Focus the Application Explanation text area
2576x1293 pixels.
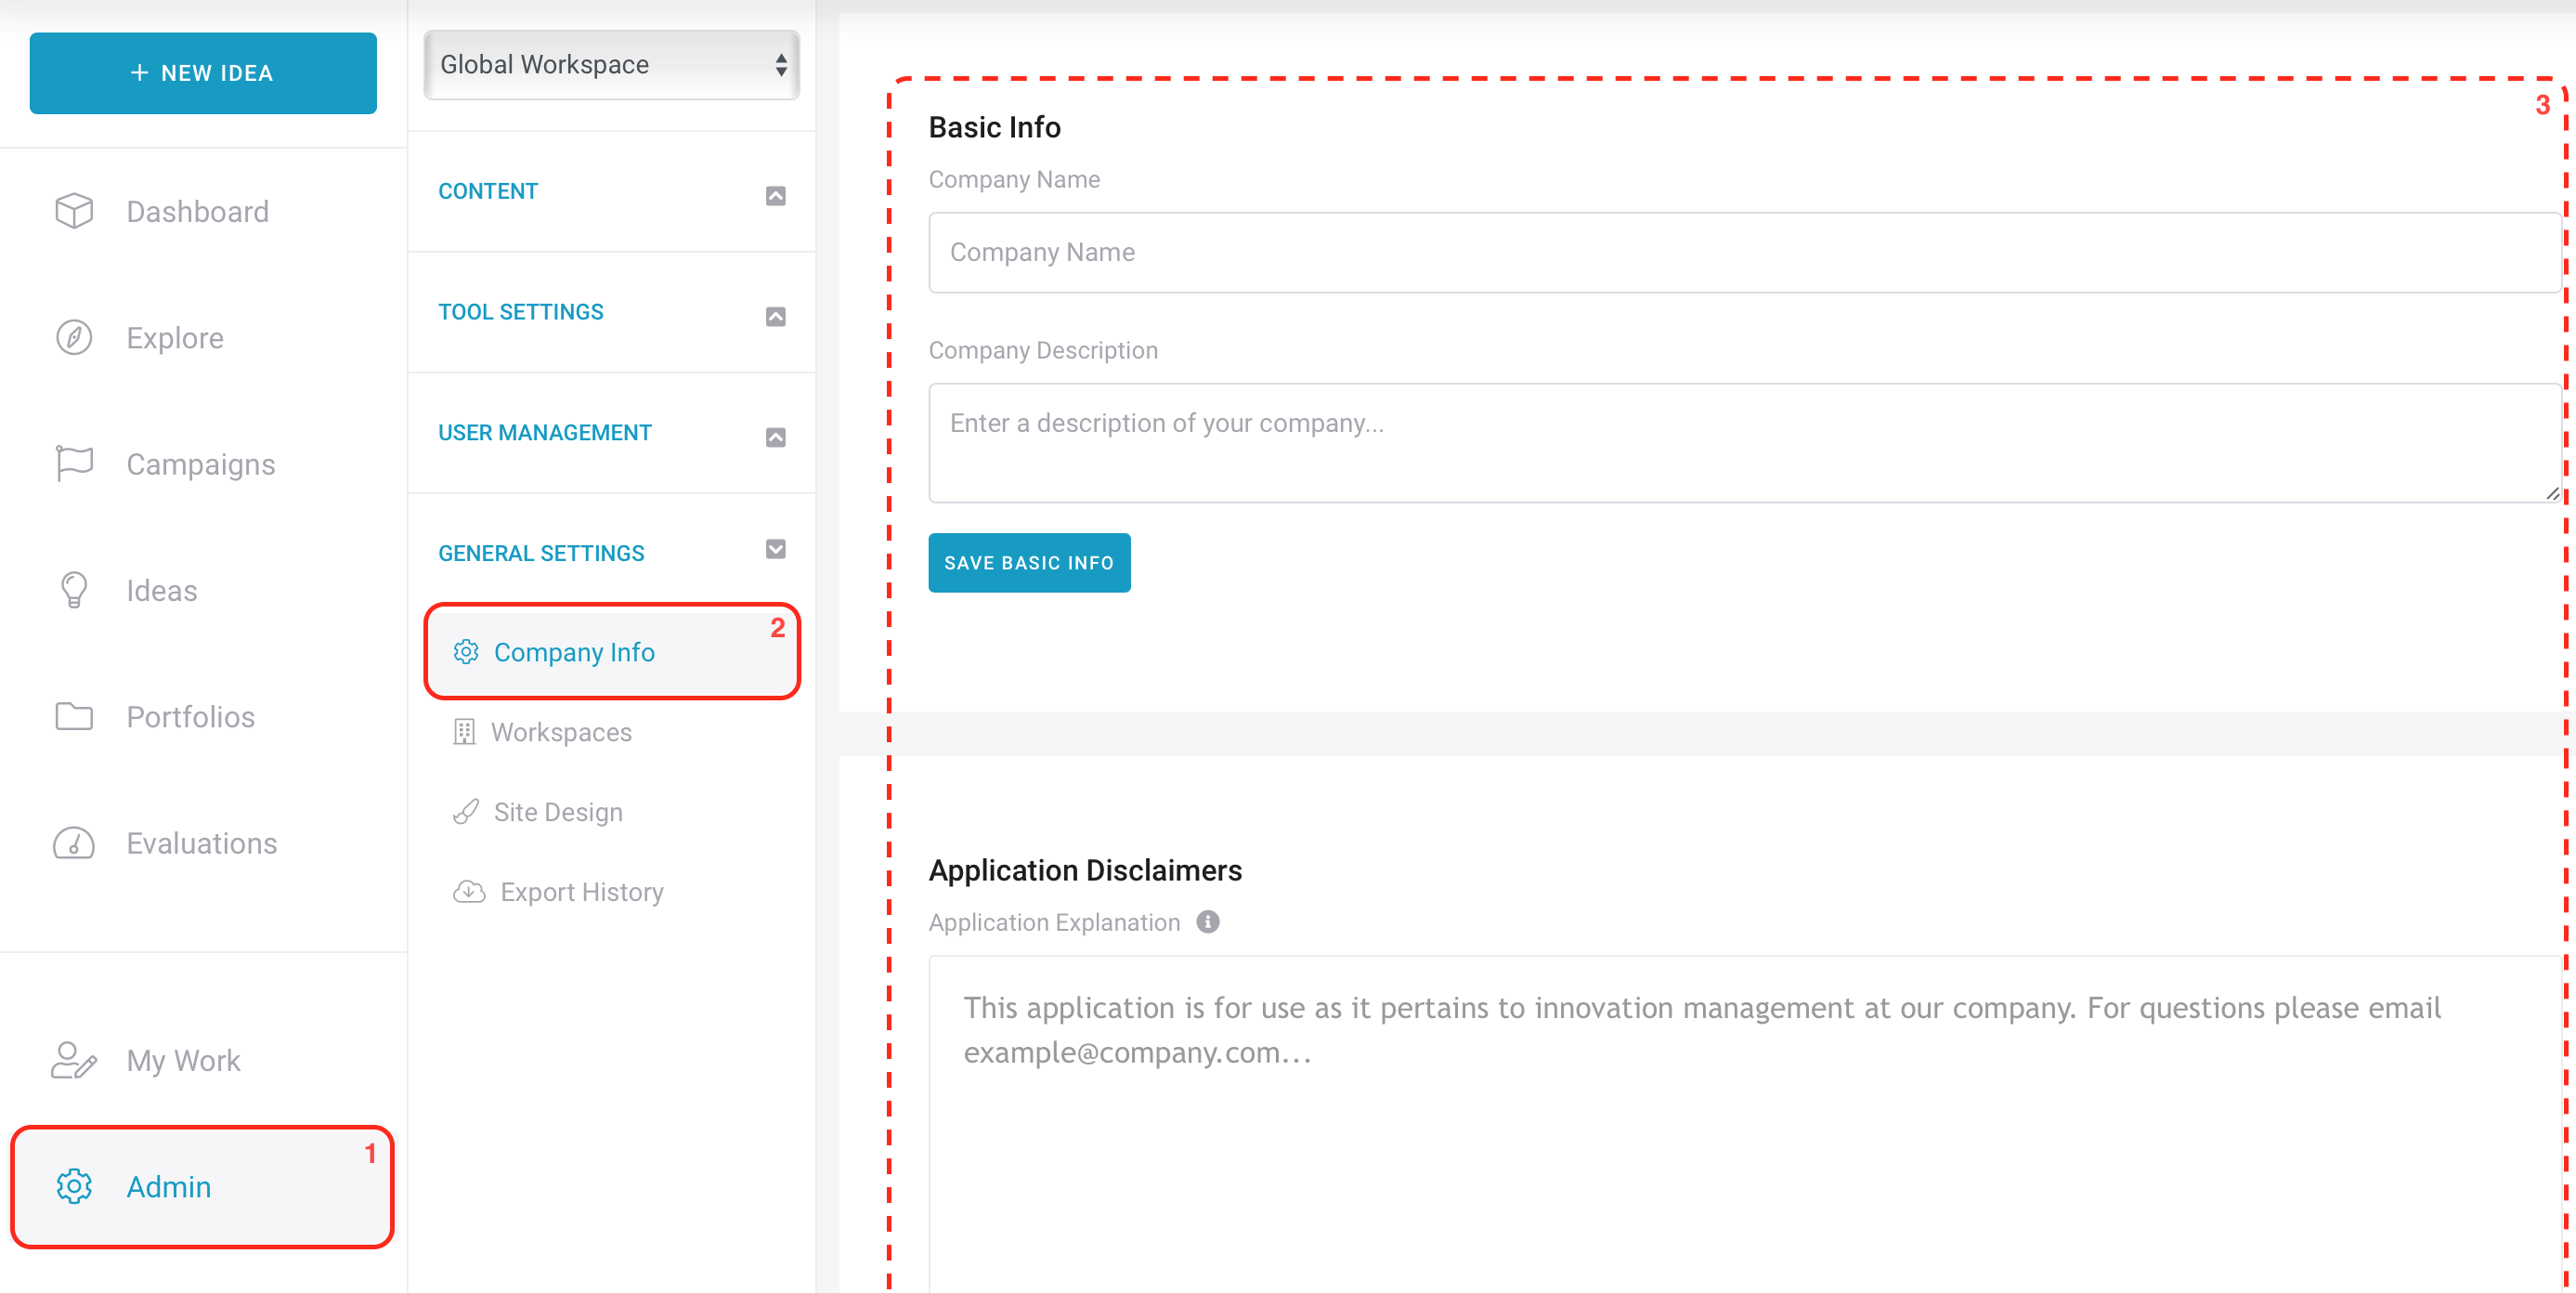1744,1123
